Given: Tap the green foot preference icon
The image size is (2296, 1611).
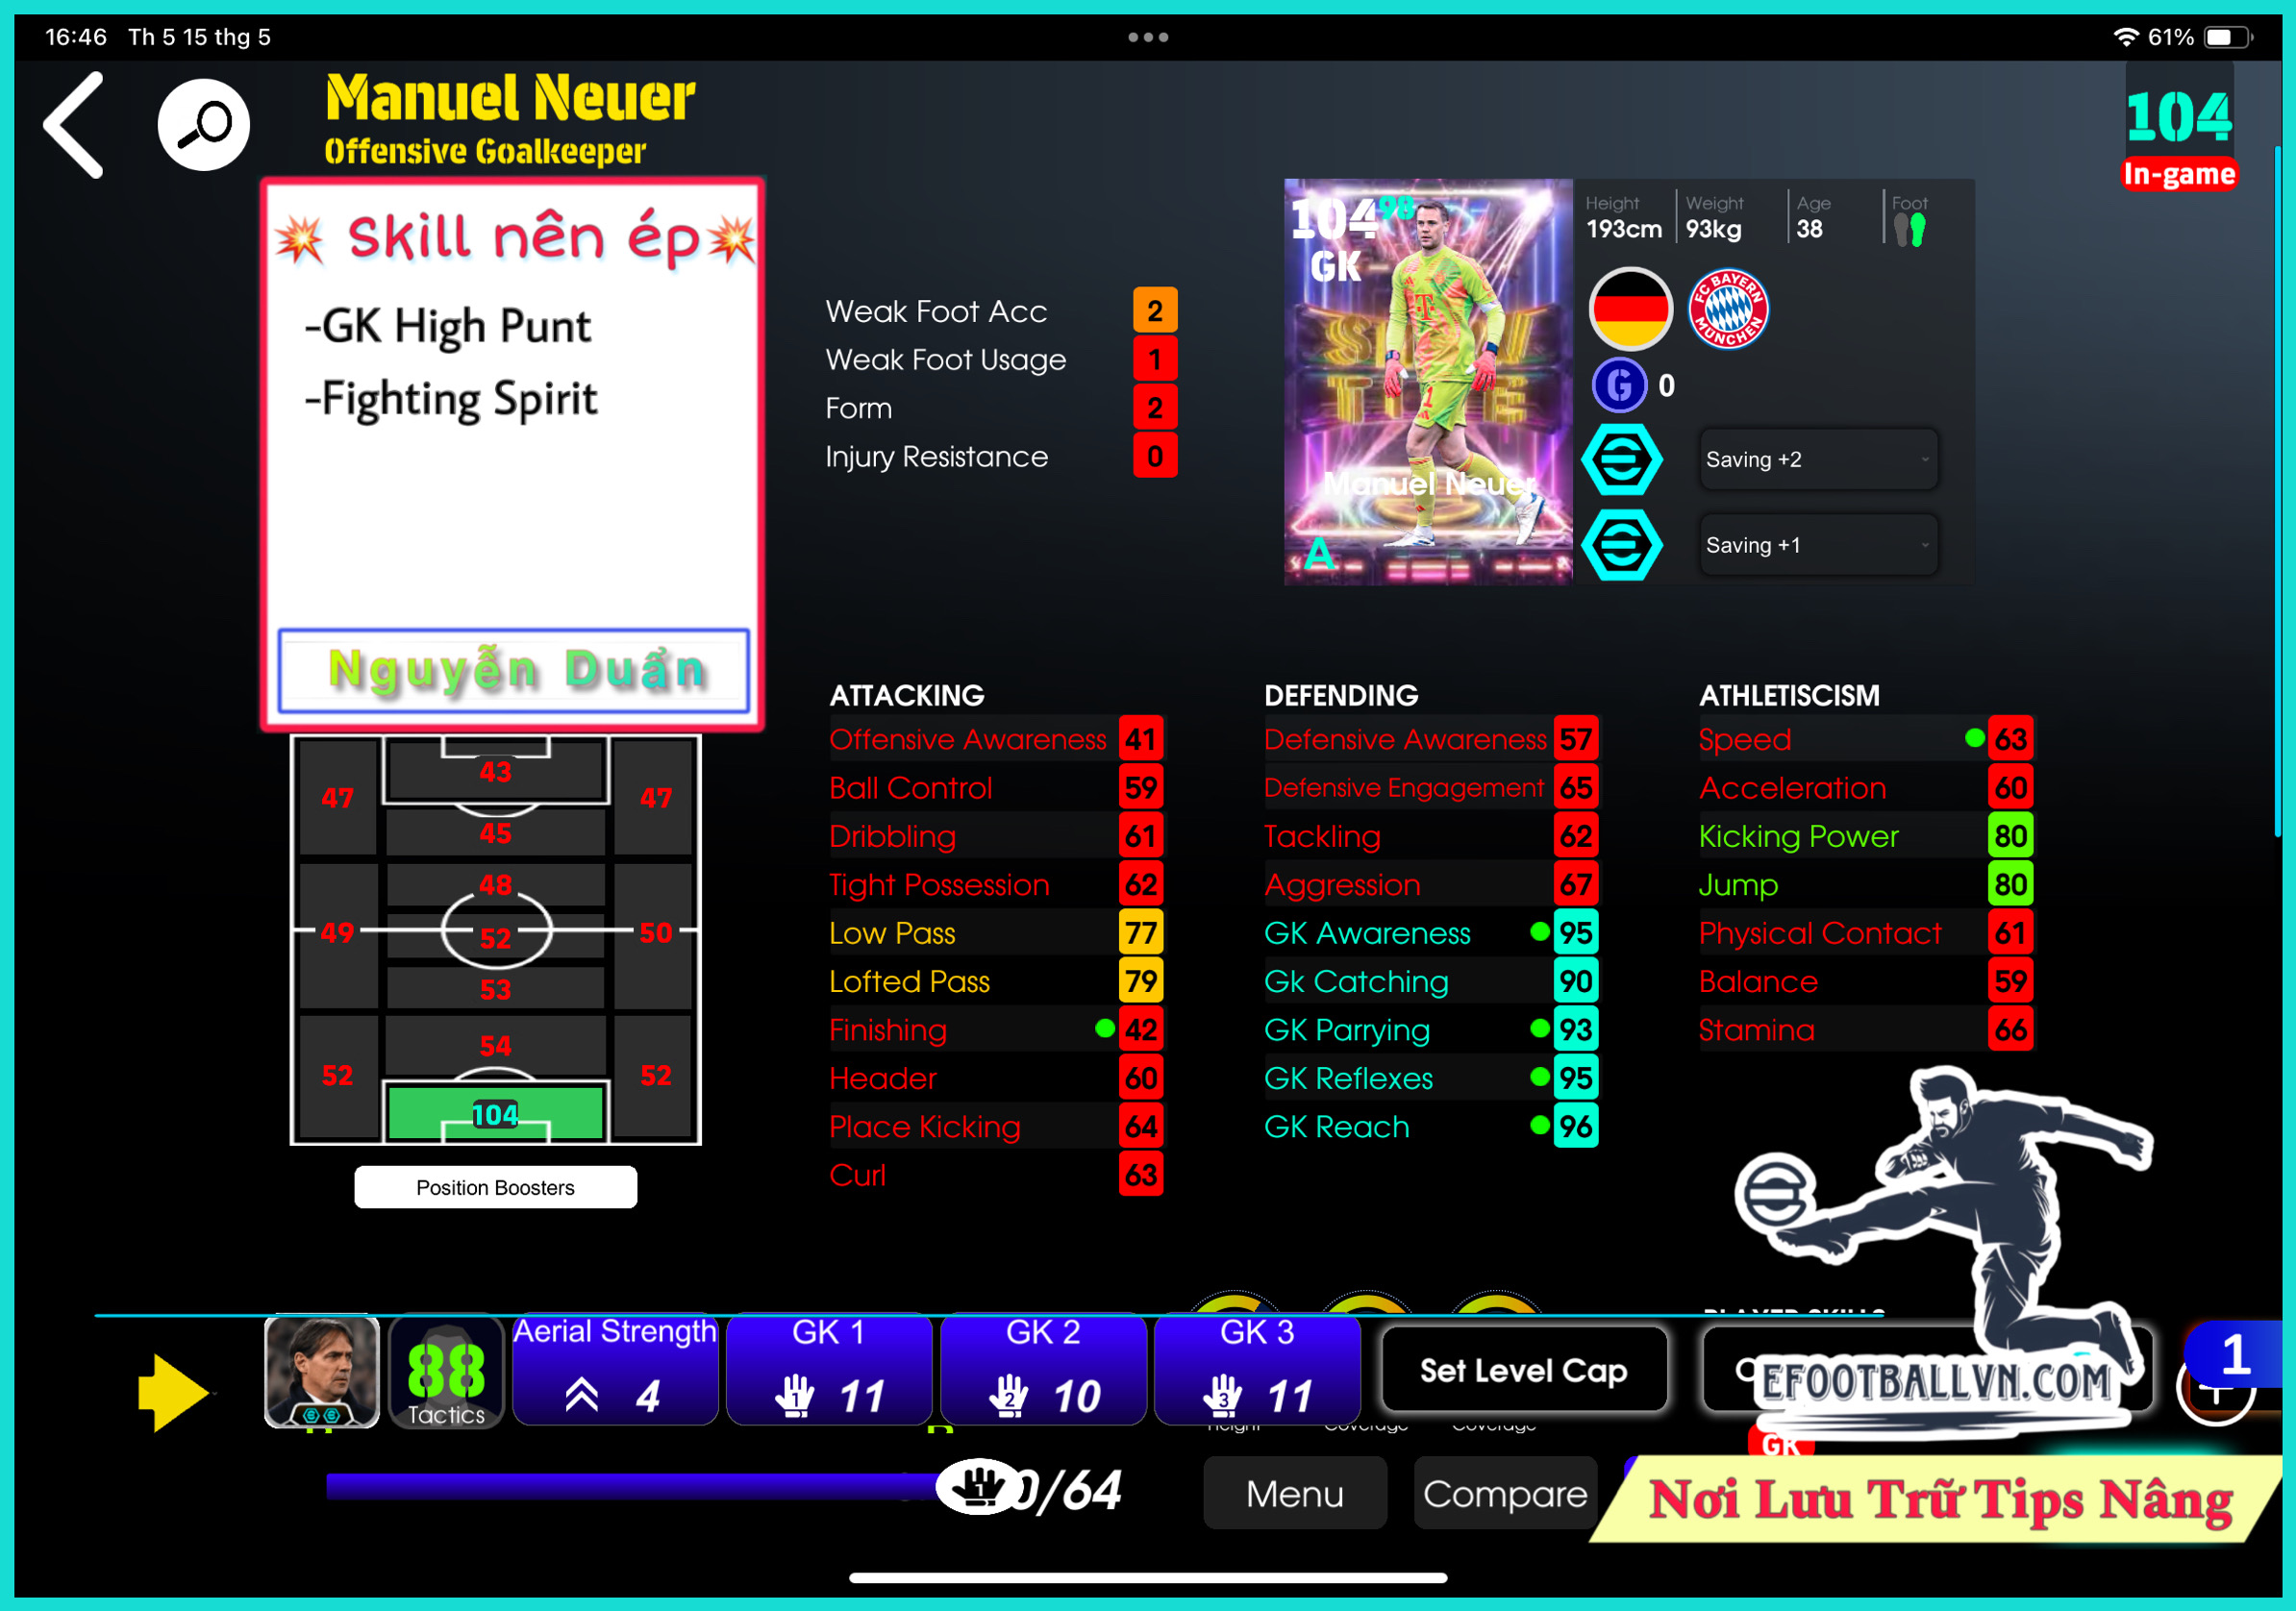Looking at the screenshot, I should click(1917, 231).
